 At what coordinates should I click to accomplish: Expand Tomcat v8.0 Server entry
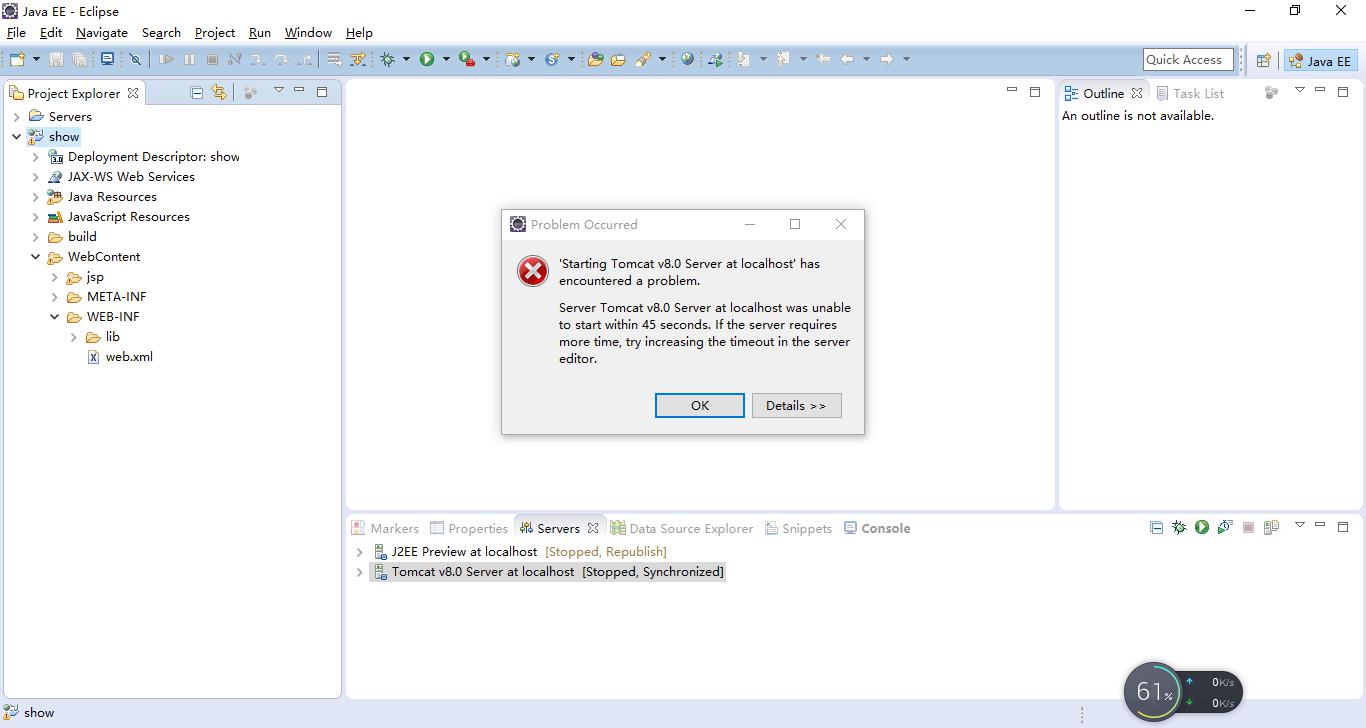[x=359, y=572]
